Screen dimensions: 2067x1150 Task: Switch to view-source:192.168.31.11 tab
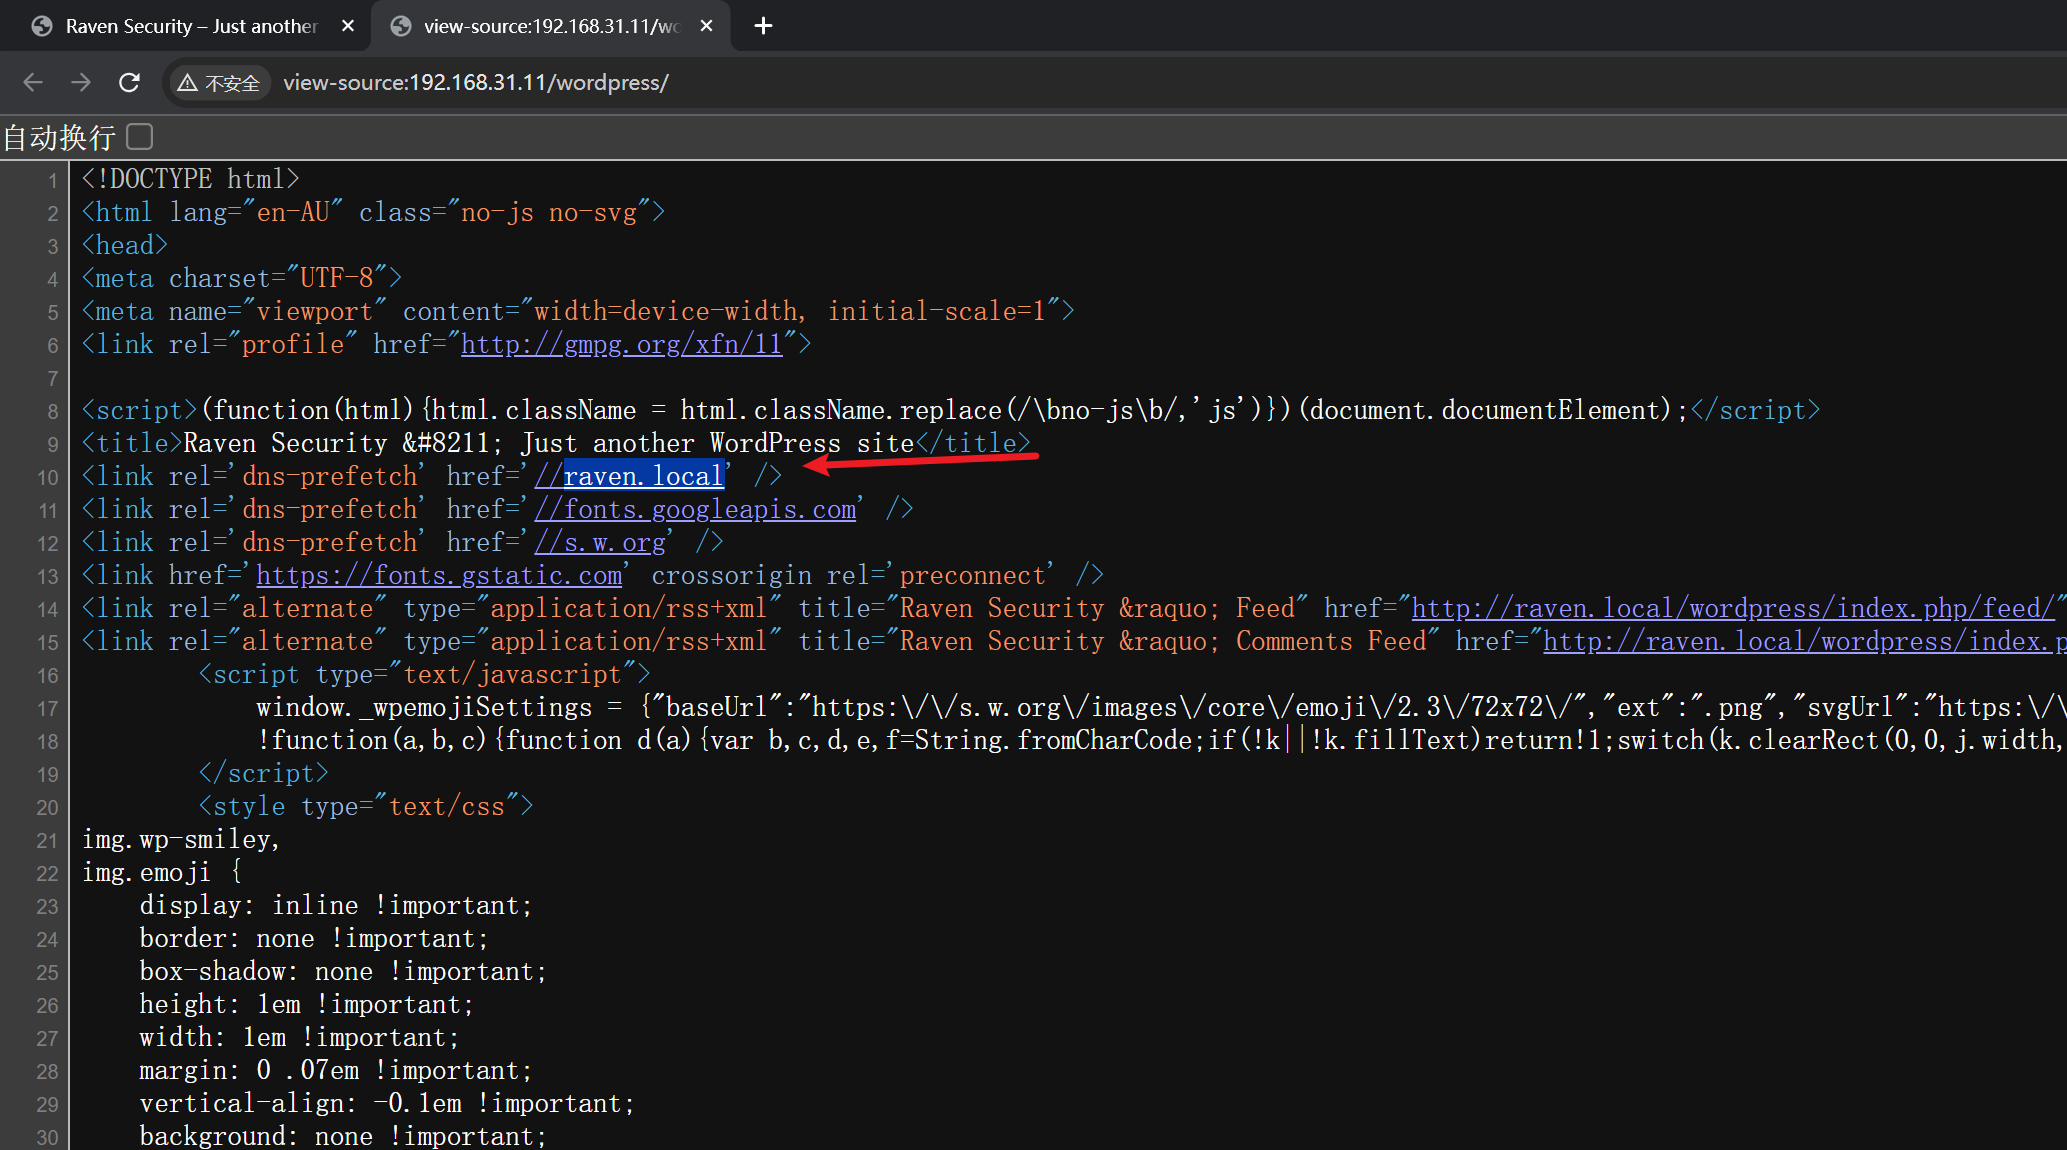(550, 26)
